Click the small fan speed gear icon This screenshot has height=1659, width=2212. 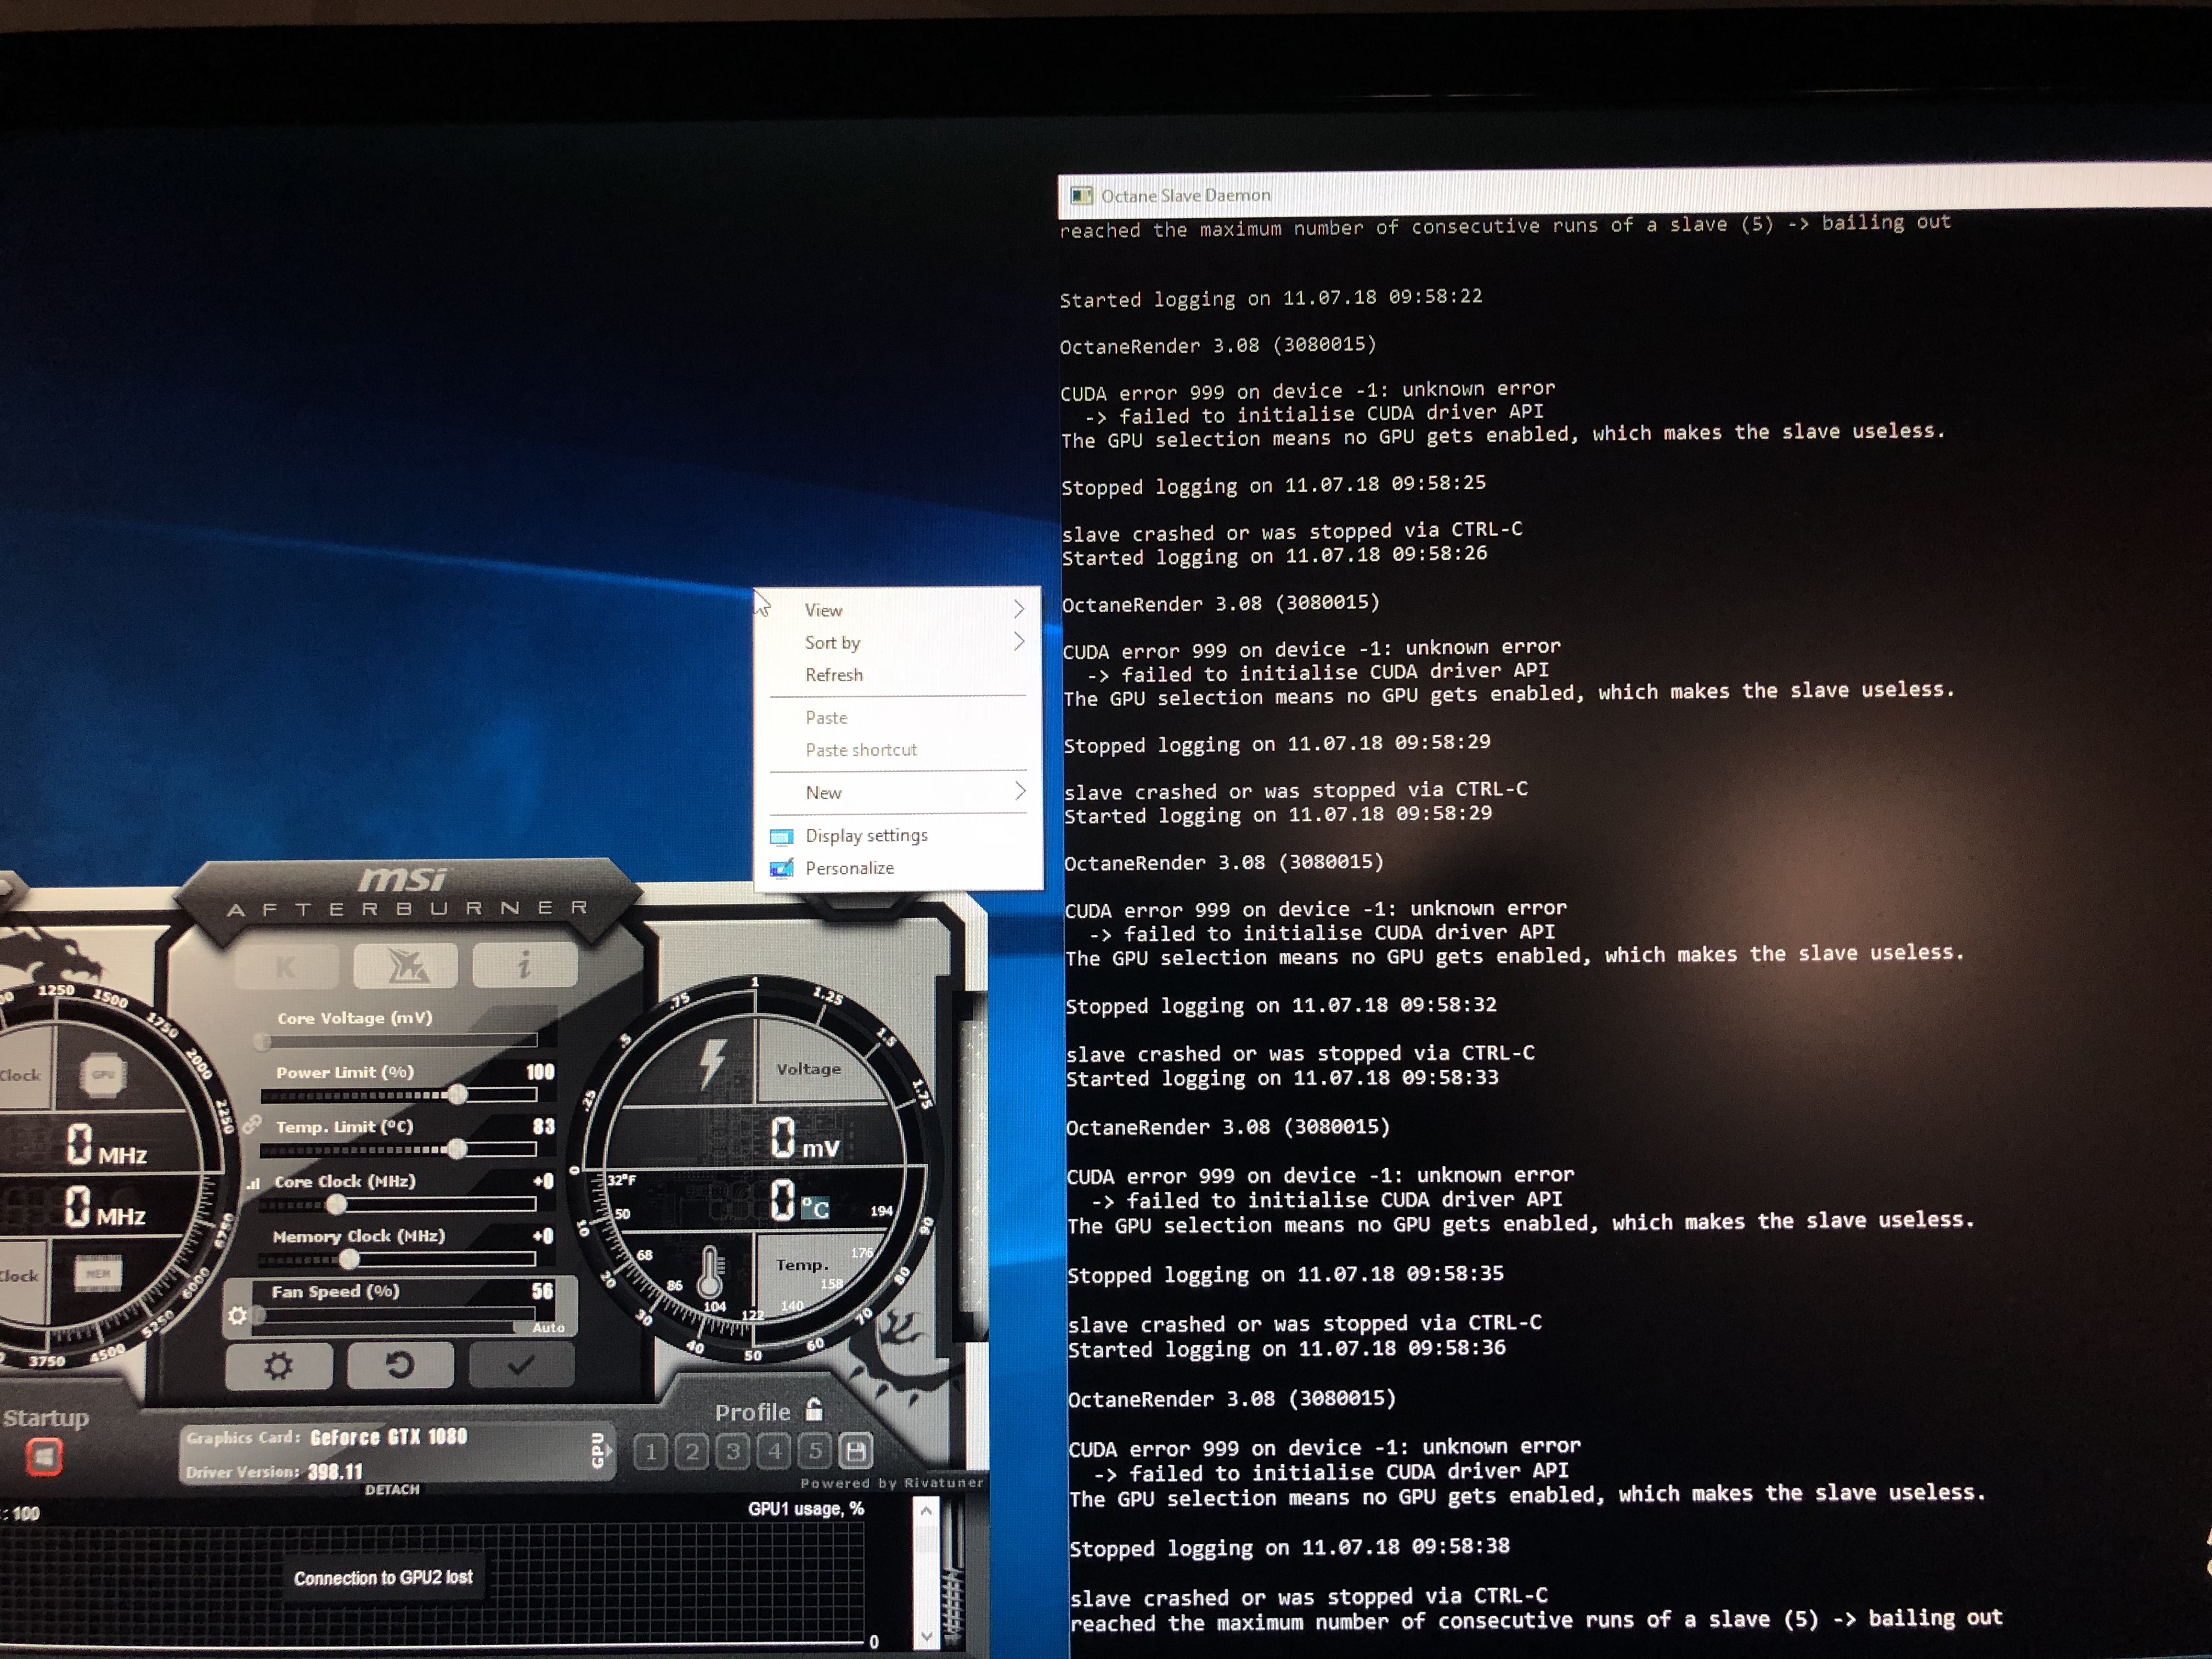(x=237, y=1316)
